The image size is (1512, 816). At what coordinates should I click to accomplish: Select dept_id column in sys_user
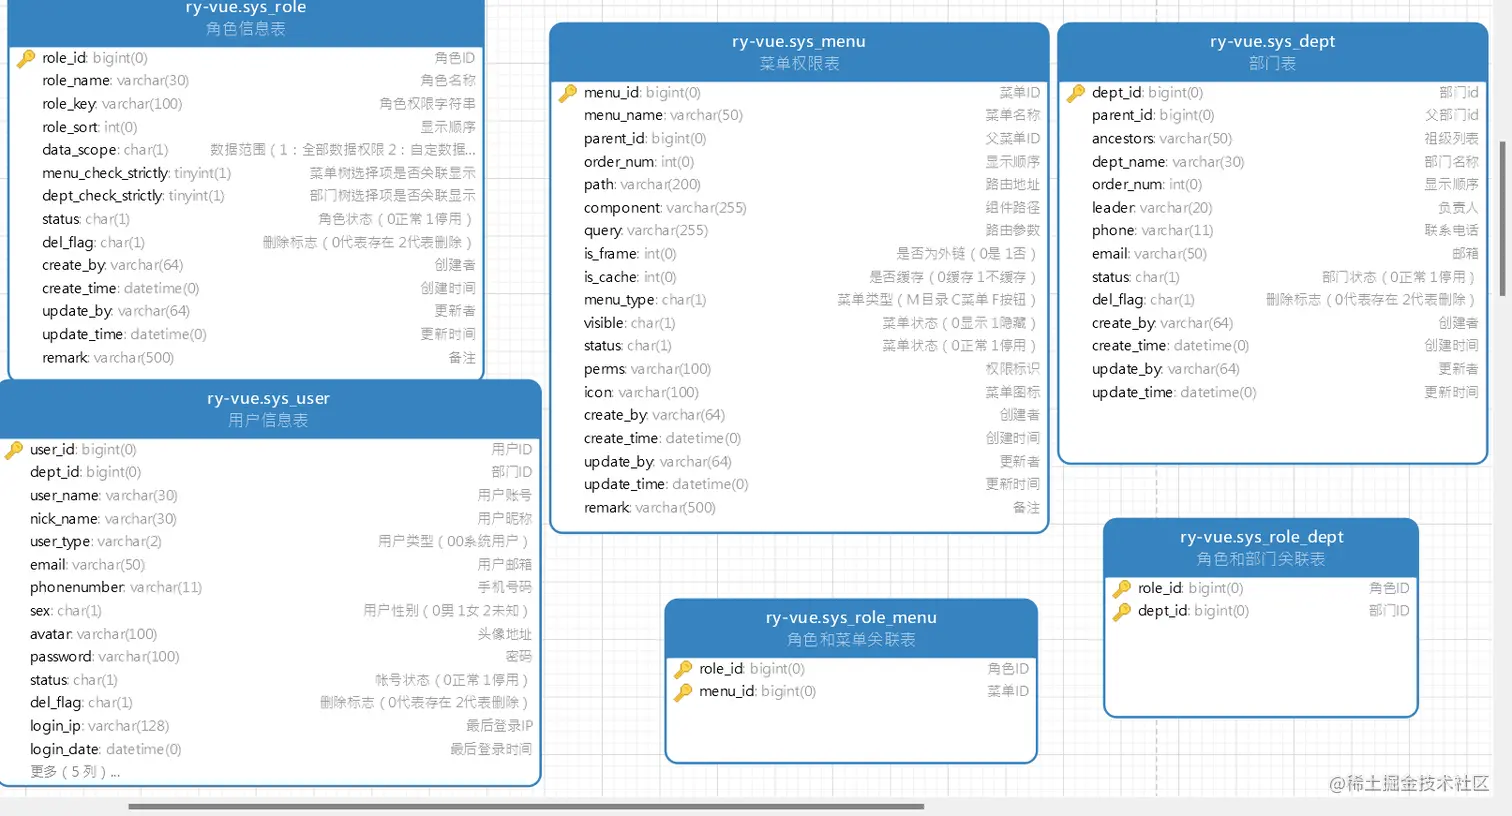pyautogui.click(x=269, y=472)
